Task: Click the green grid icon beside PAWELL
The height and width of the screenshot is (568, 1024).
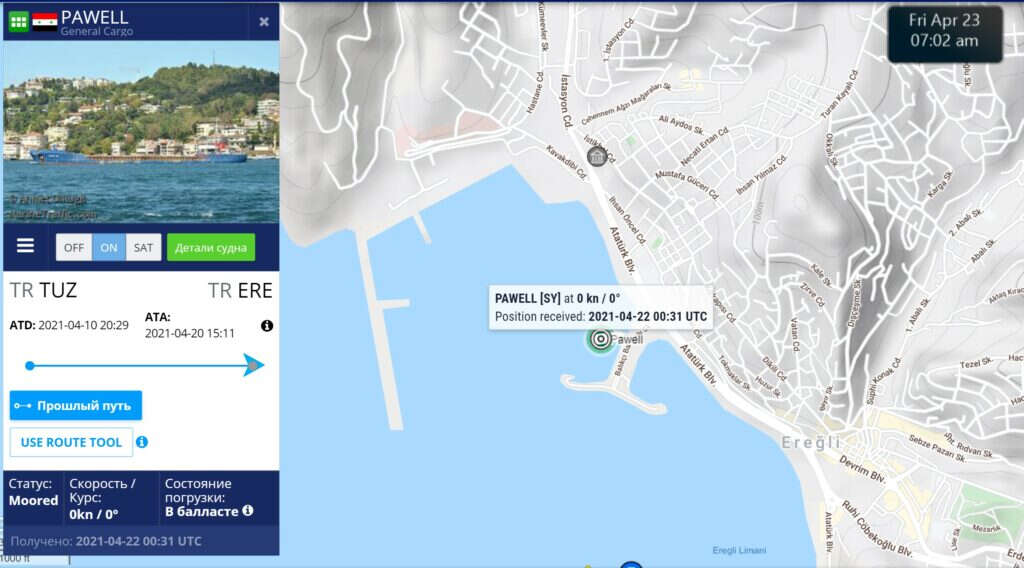Action: [x=18, y=22]
